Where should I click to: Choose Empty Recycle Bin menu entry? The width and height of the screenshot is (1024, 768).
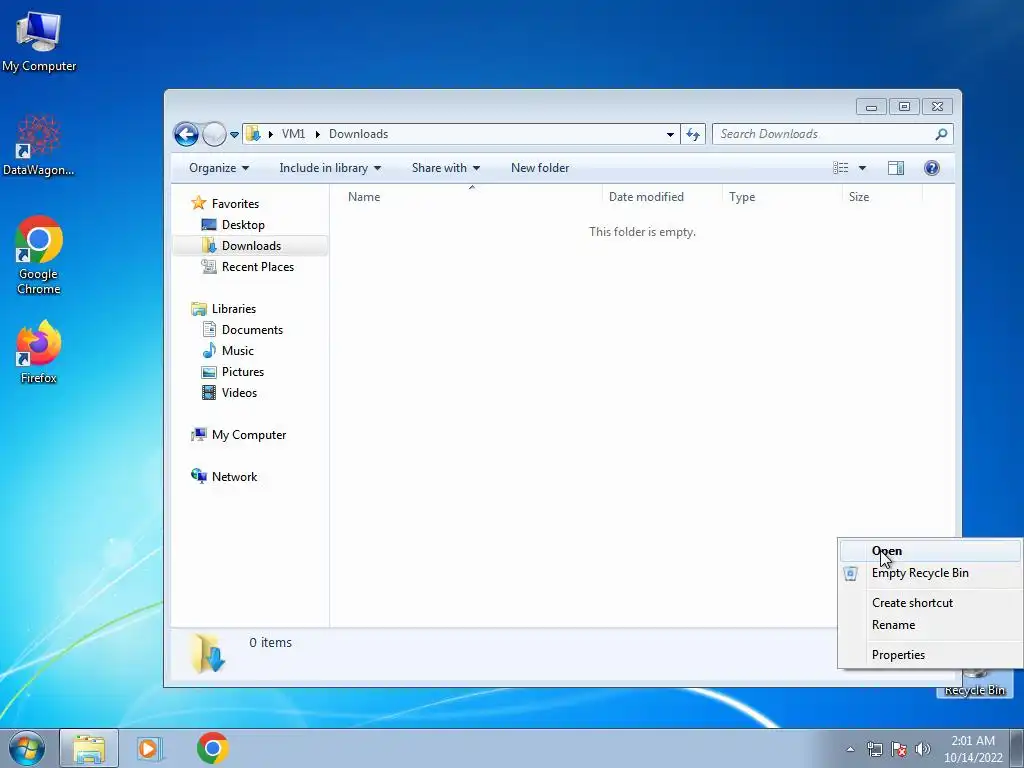930,573
